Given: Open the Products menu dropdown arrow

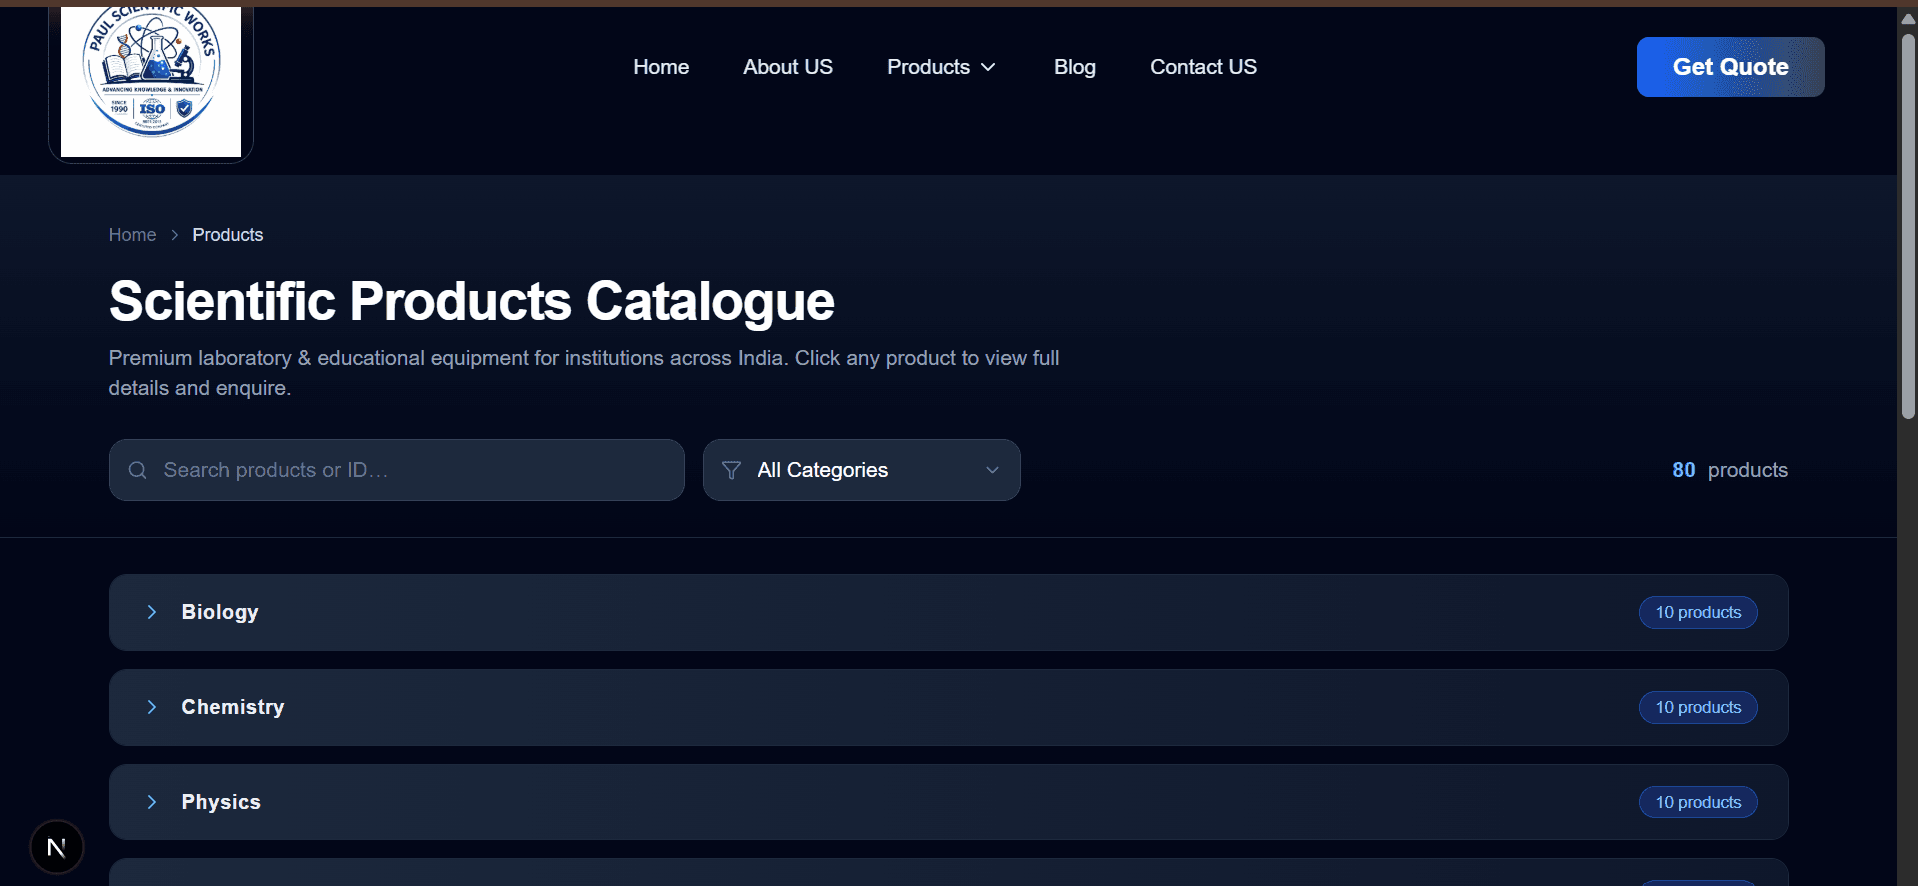Looking at the screenshot, I should (988, 67).
